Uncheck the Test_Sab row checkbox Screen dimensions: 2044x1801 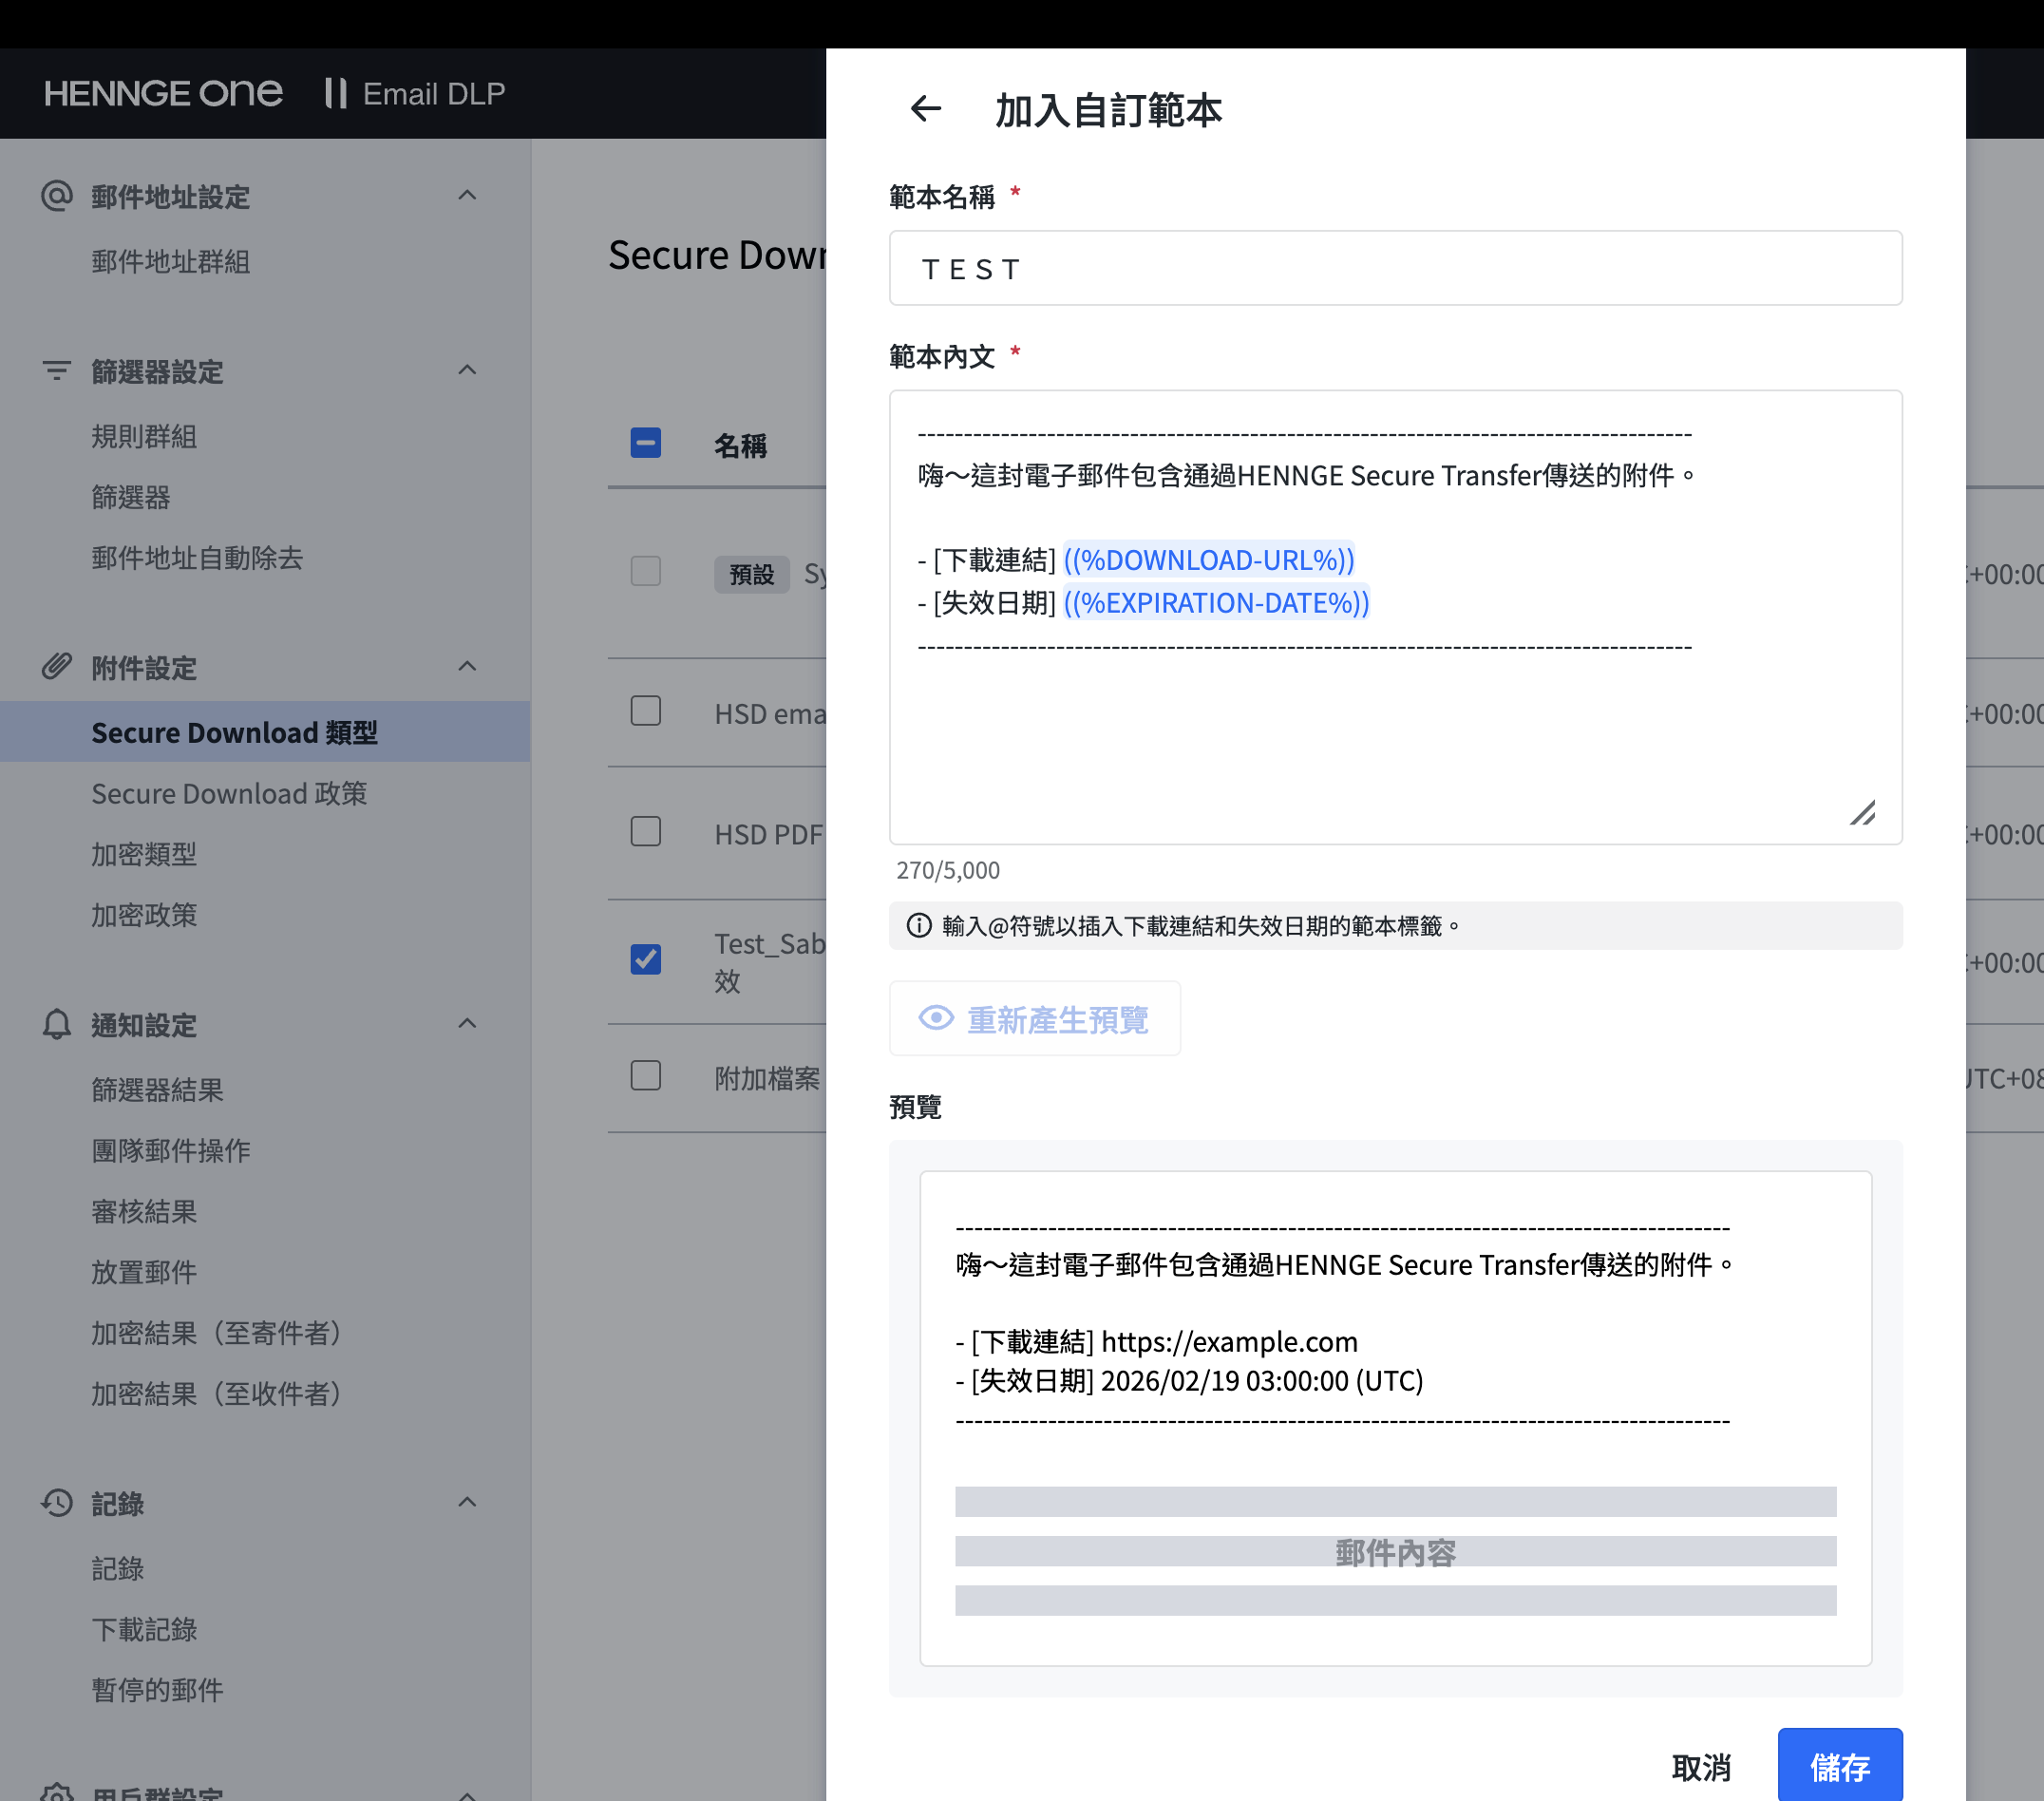[x=646, y=960]
